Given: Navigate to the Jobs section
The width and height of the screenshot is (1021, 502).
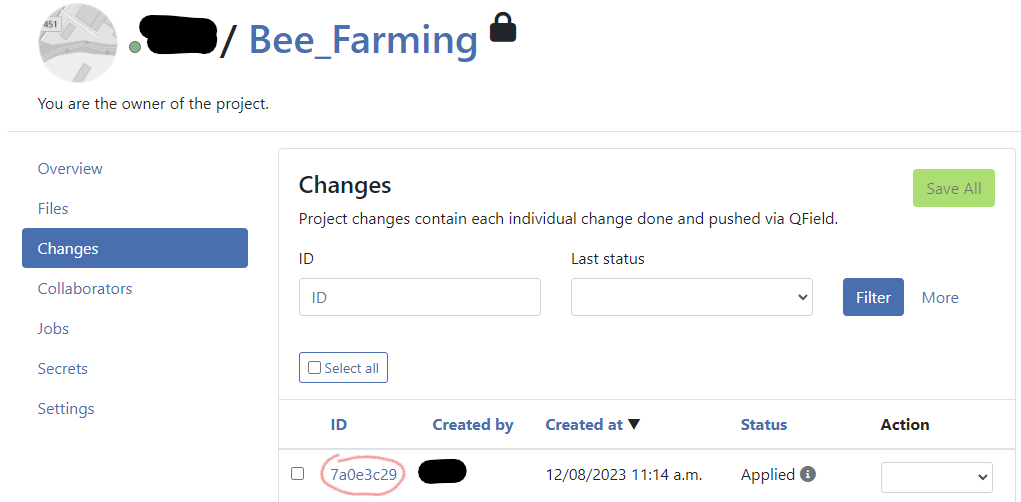Looking at the screenshot, I should tap(53, 328).
